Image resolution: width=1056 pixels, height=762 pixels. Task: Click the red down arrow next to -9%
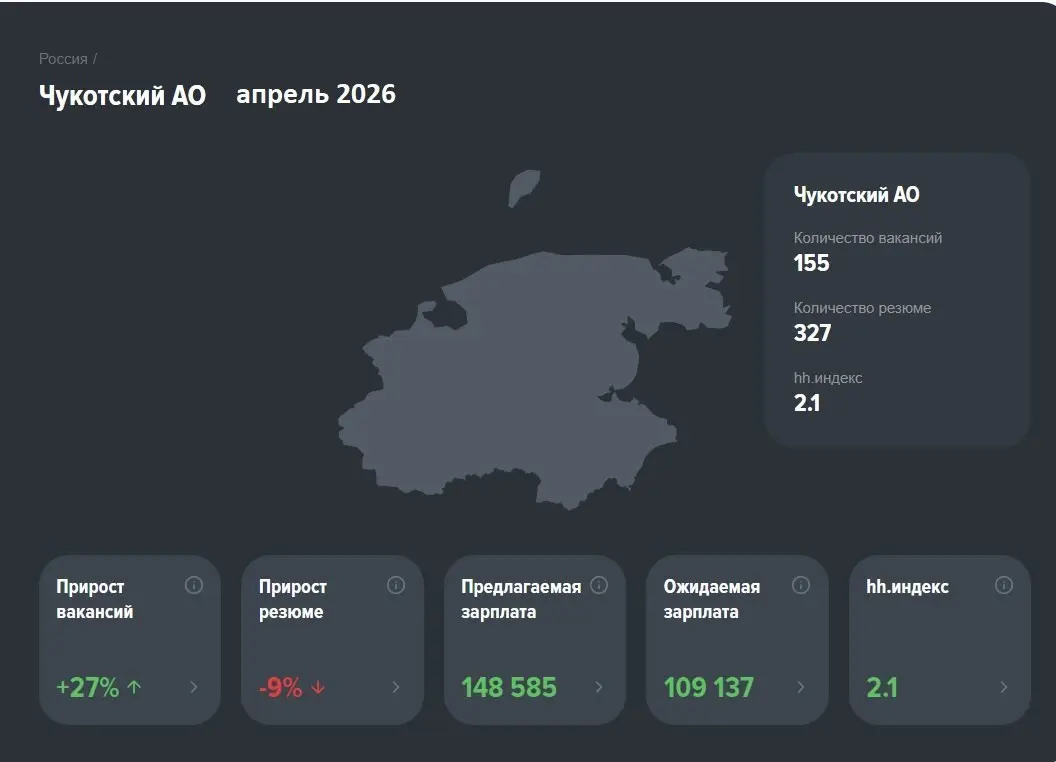coord(318,688)
